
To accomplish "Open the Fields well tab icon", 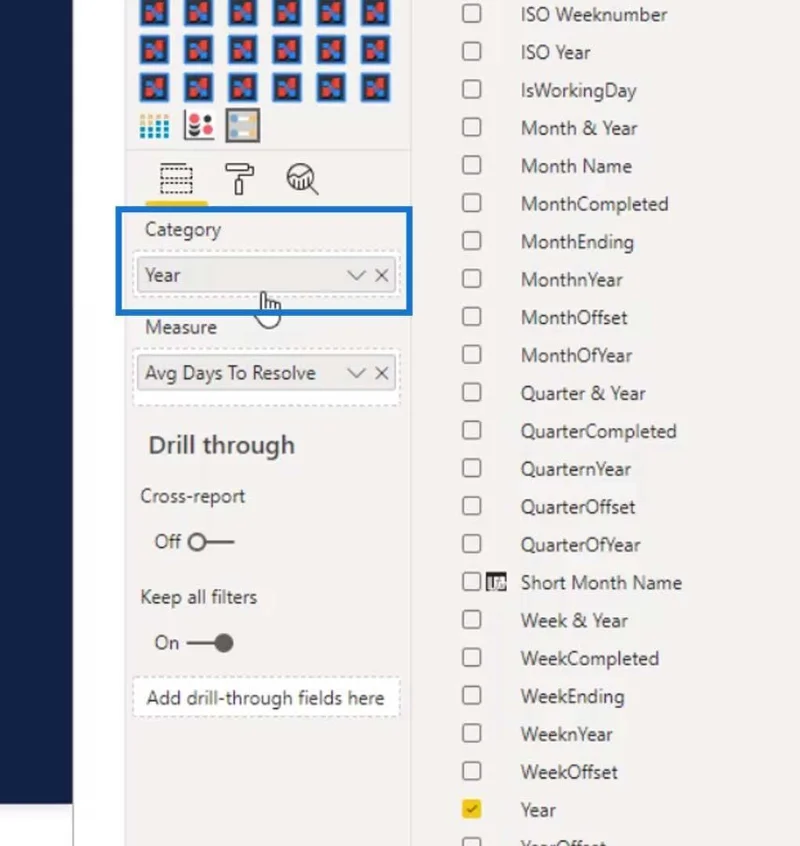I will (x=176, y=178).
